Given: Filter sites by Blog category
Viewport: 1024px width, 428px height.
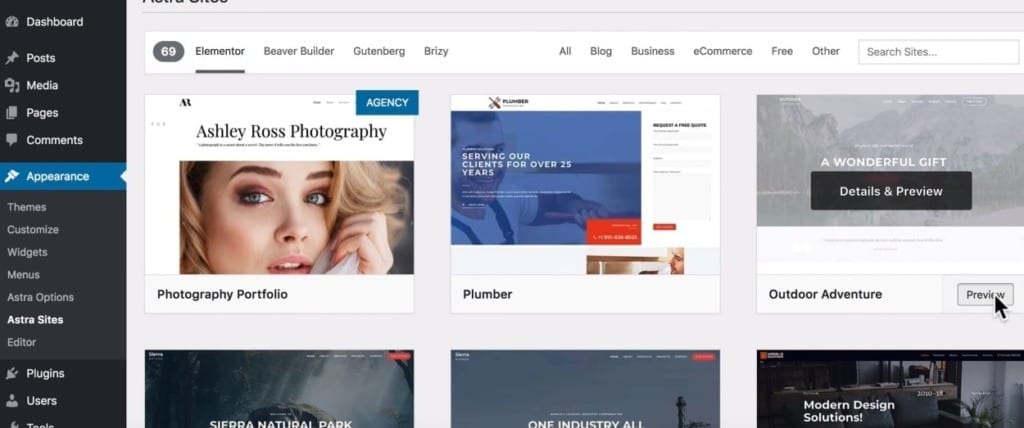Looking at the screenshot, I should [x=601, y=51].
